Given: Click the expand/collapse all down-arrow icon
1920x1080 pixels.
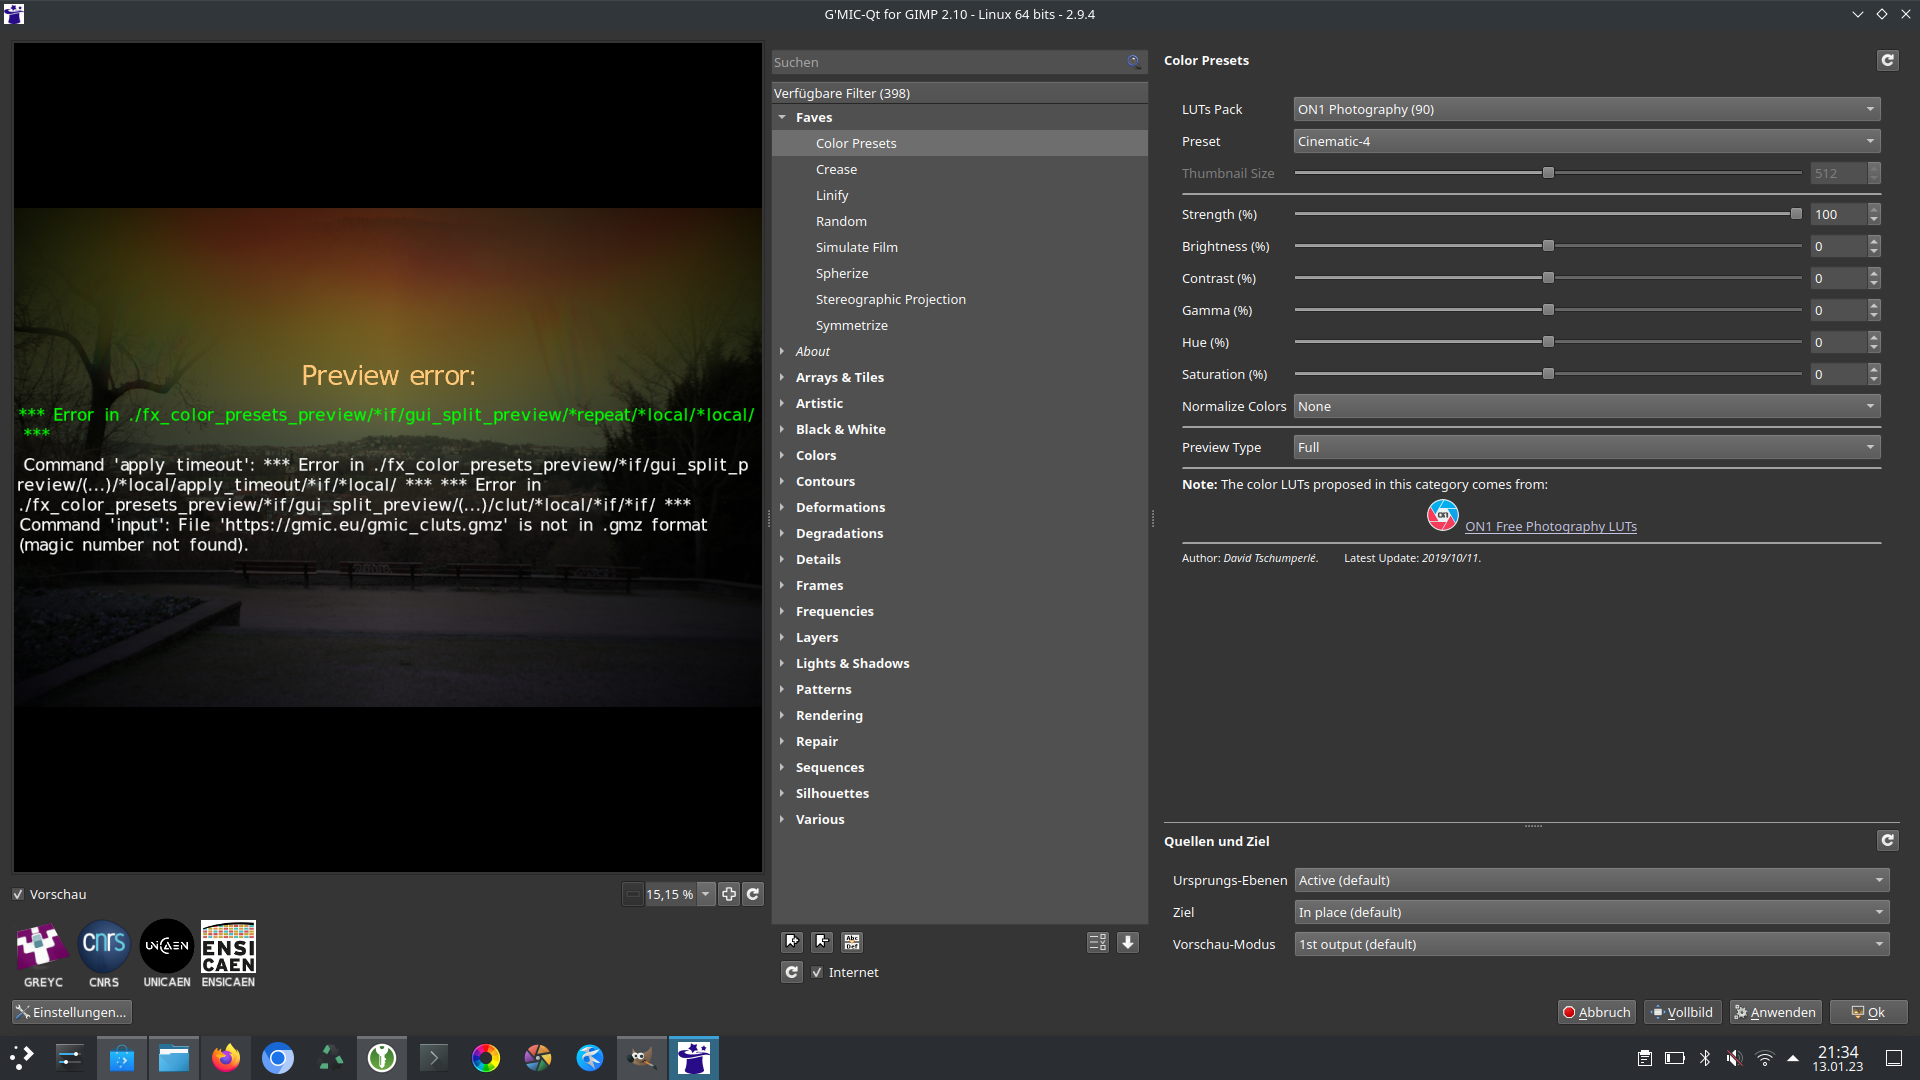Looking at the screenshot, I should tap(1128, 942).
